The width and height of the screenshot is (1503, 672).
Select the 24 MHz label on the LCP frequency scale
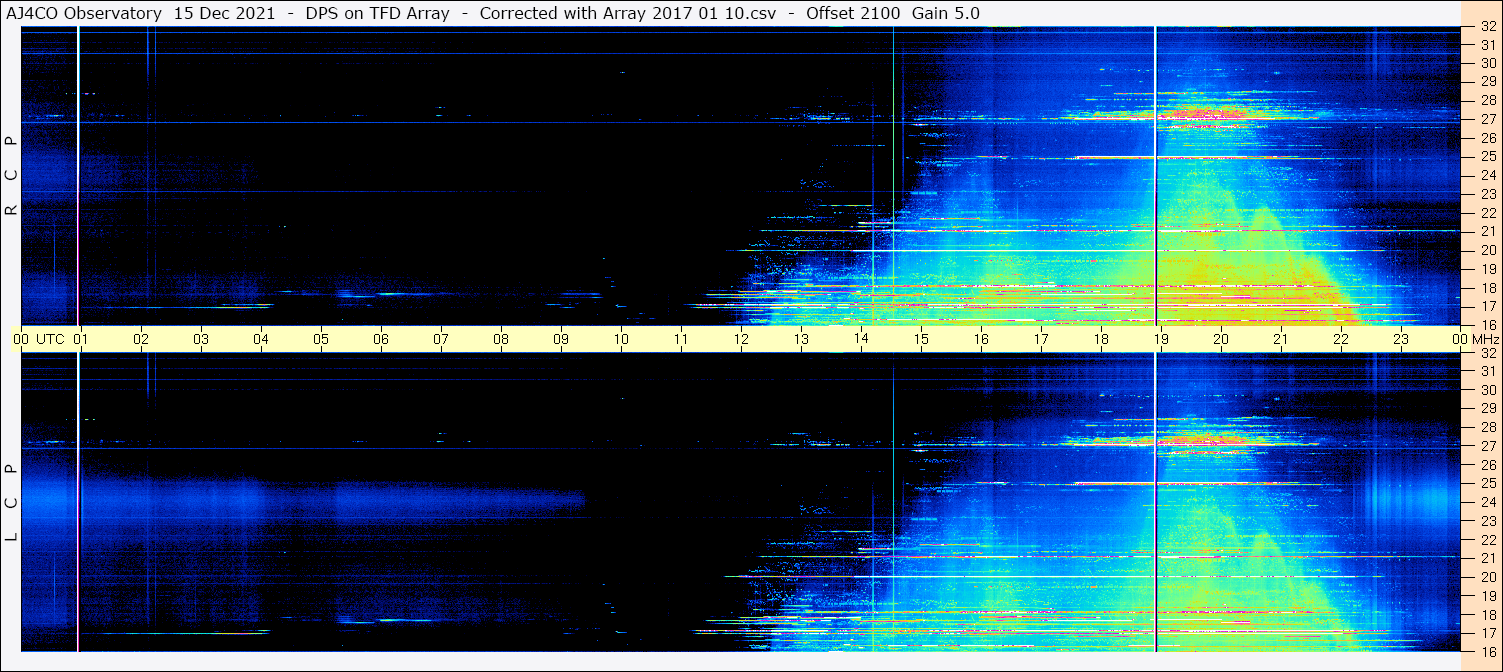[x=1487, y=502]
